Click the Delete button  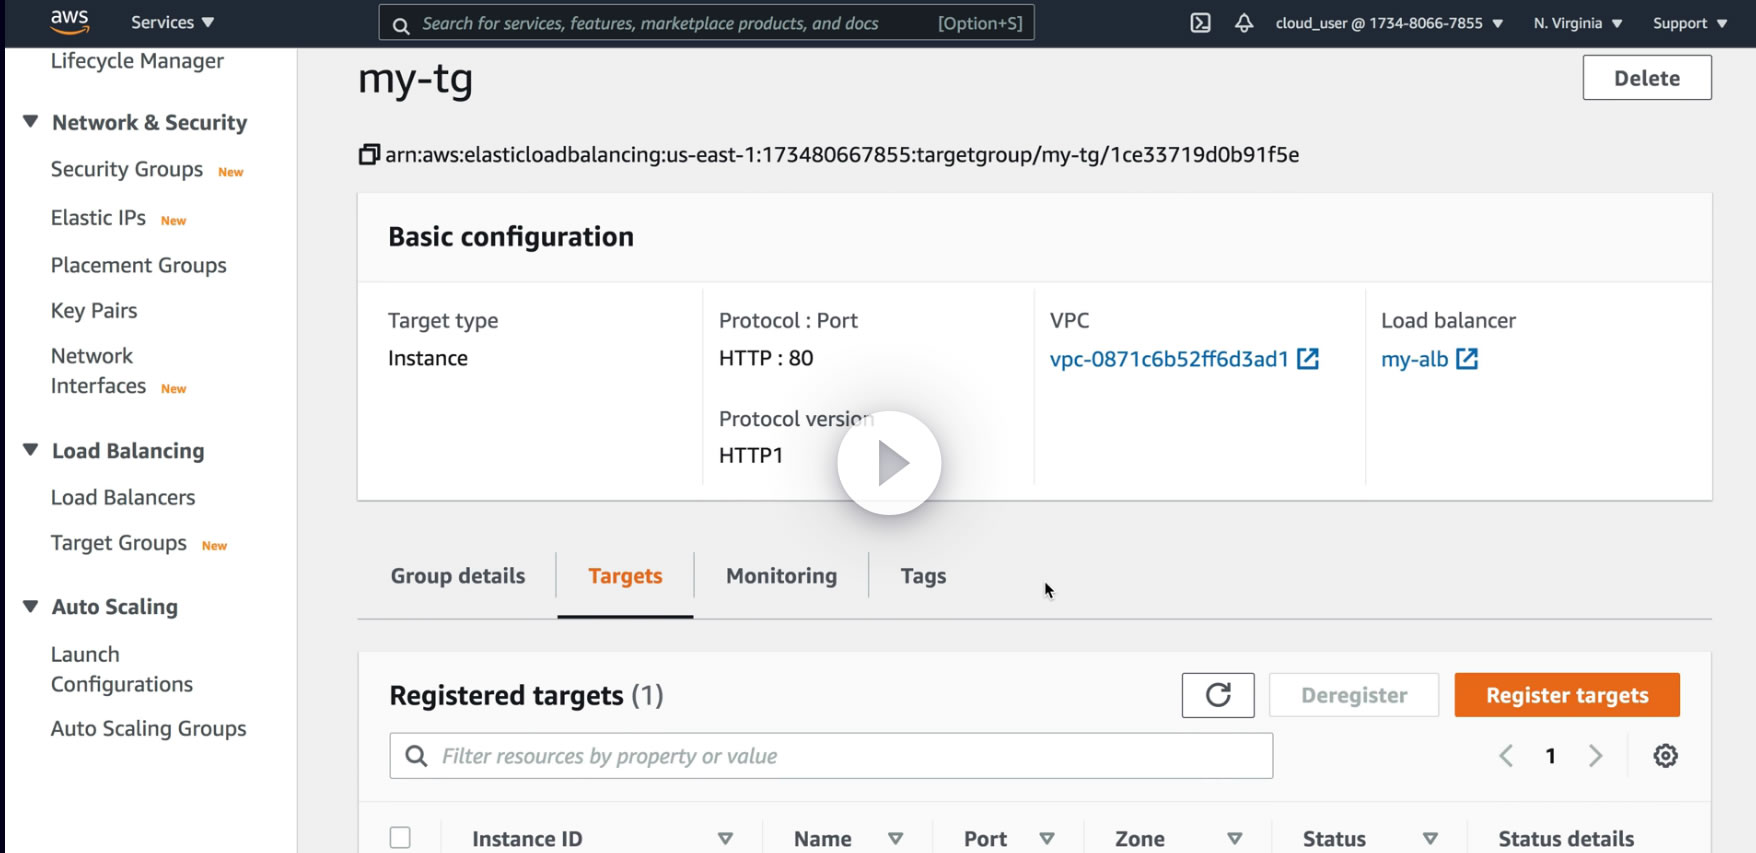pyautogui.click(x=1646, y=78)
